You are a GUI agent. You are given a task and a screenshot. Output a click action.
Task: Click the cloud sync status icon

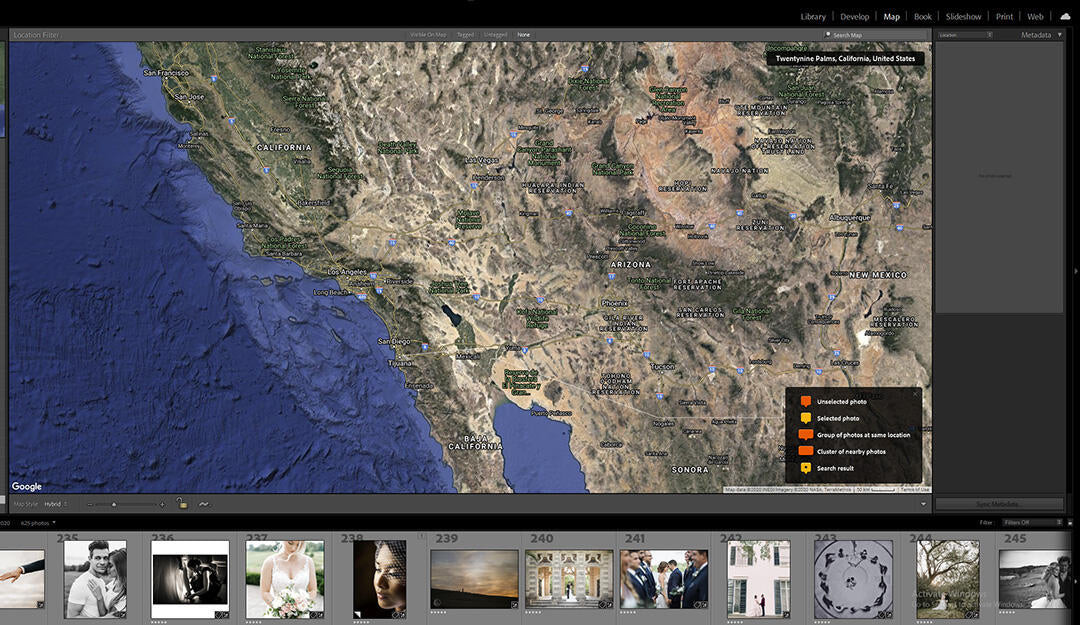click(1065, 17)
